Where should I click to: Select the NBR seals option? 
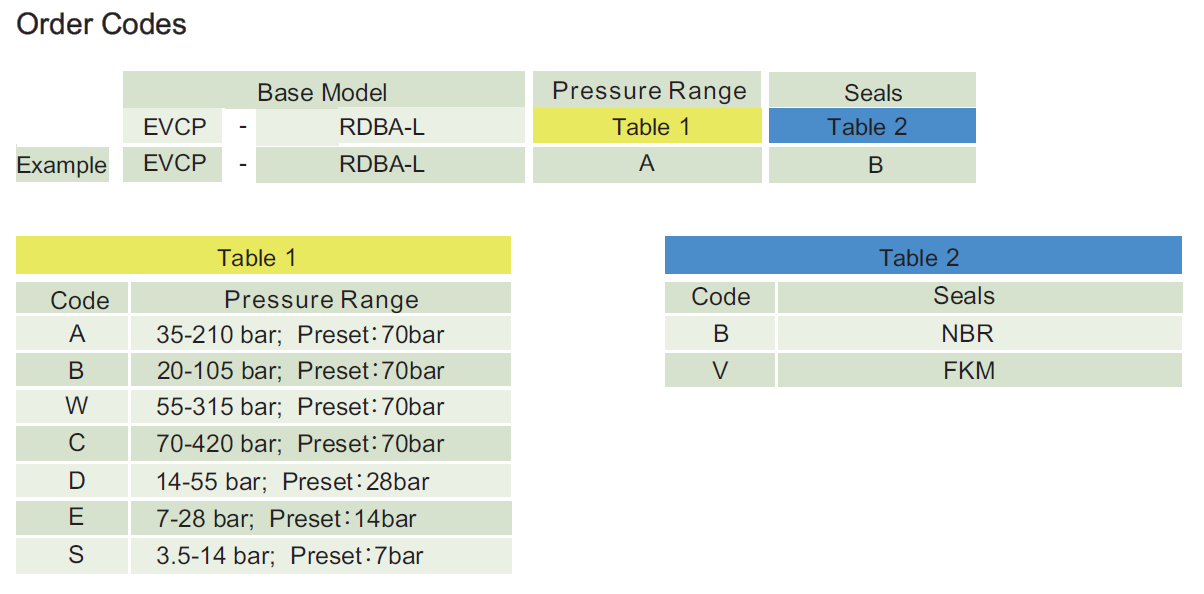click(967, 333)
